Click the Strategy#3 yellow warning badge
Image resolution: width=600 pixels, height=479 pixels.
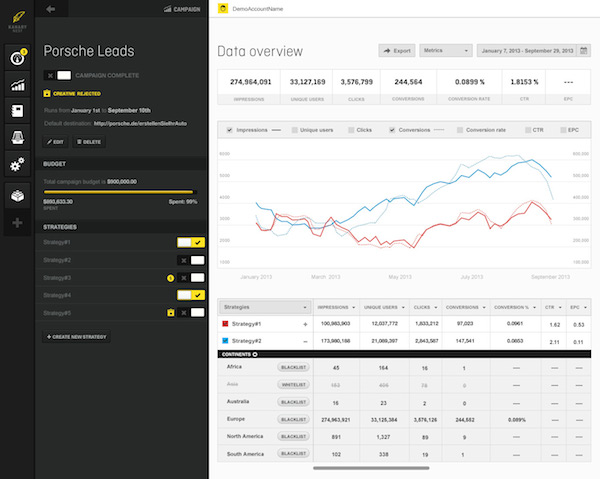point(171,278)
